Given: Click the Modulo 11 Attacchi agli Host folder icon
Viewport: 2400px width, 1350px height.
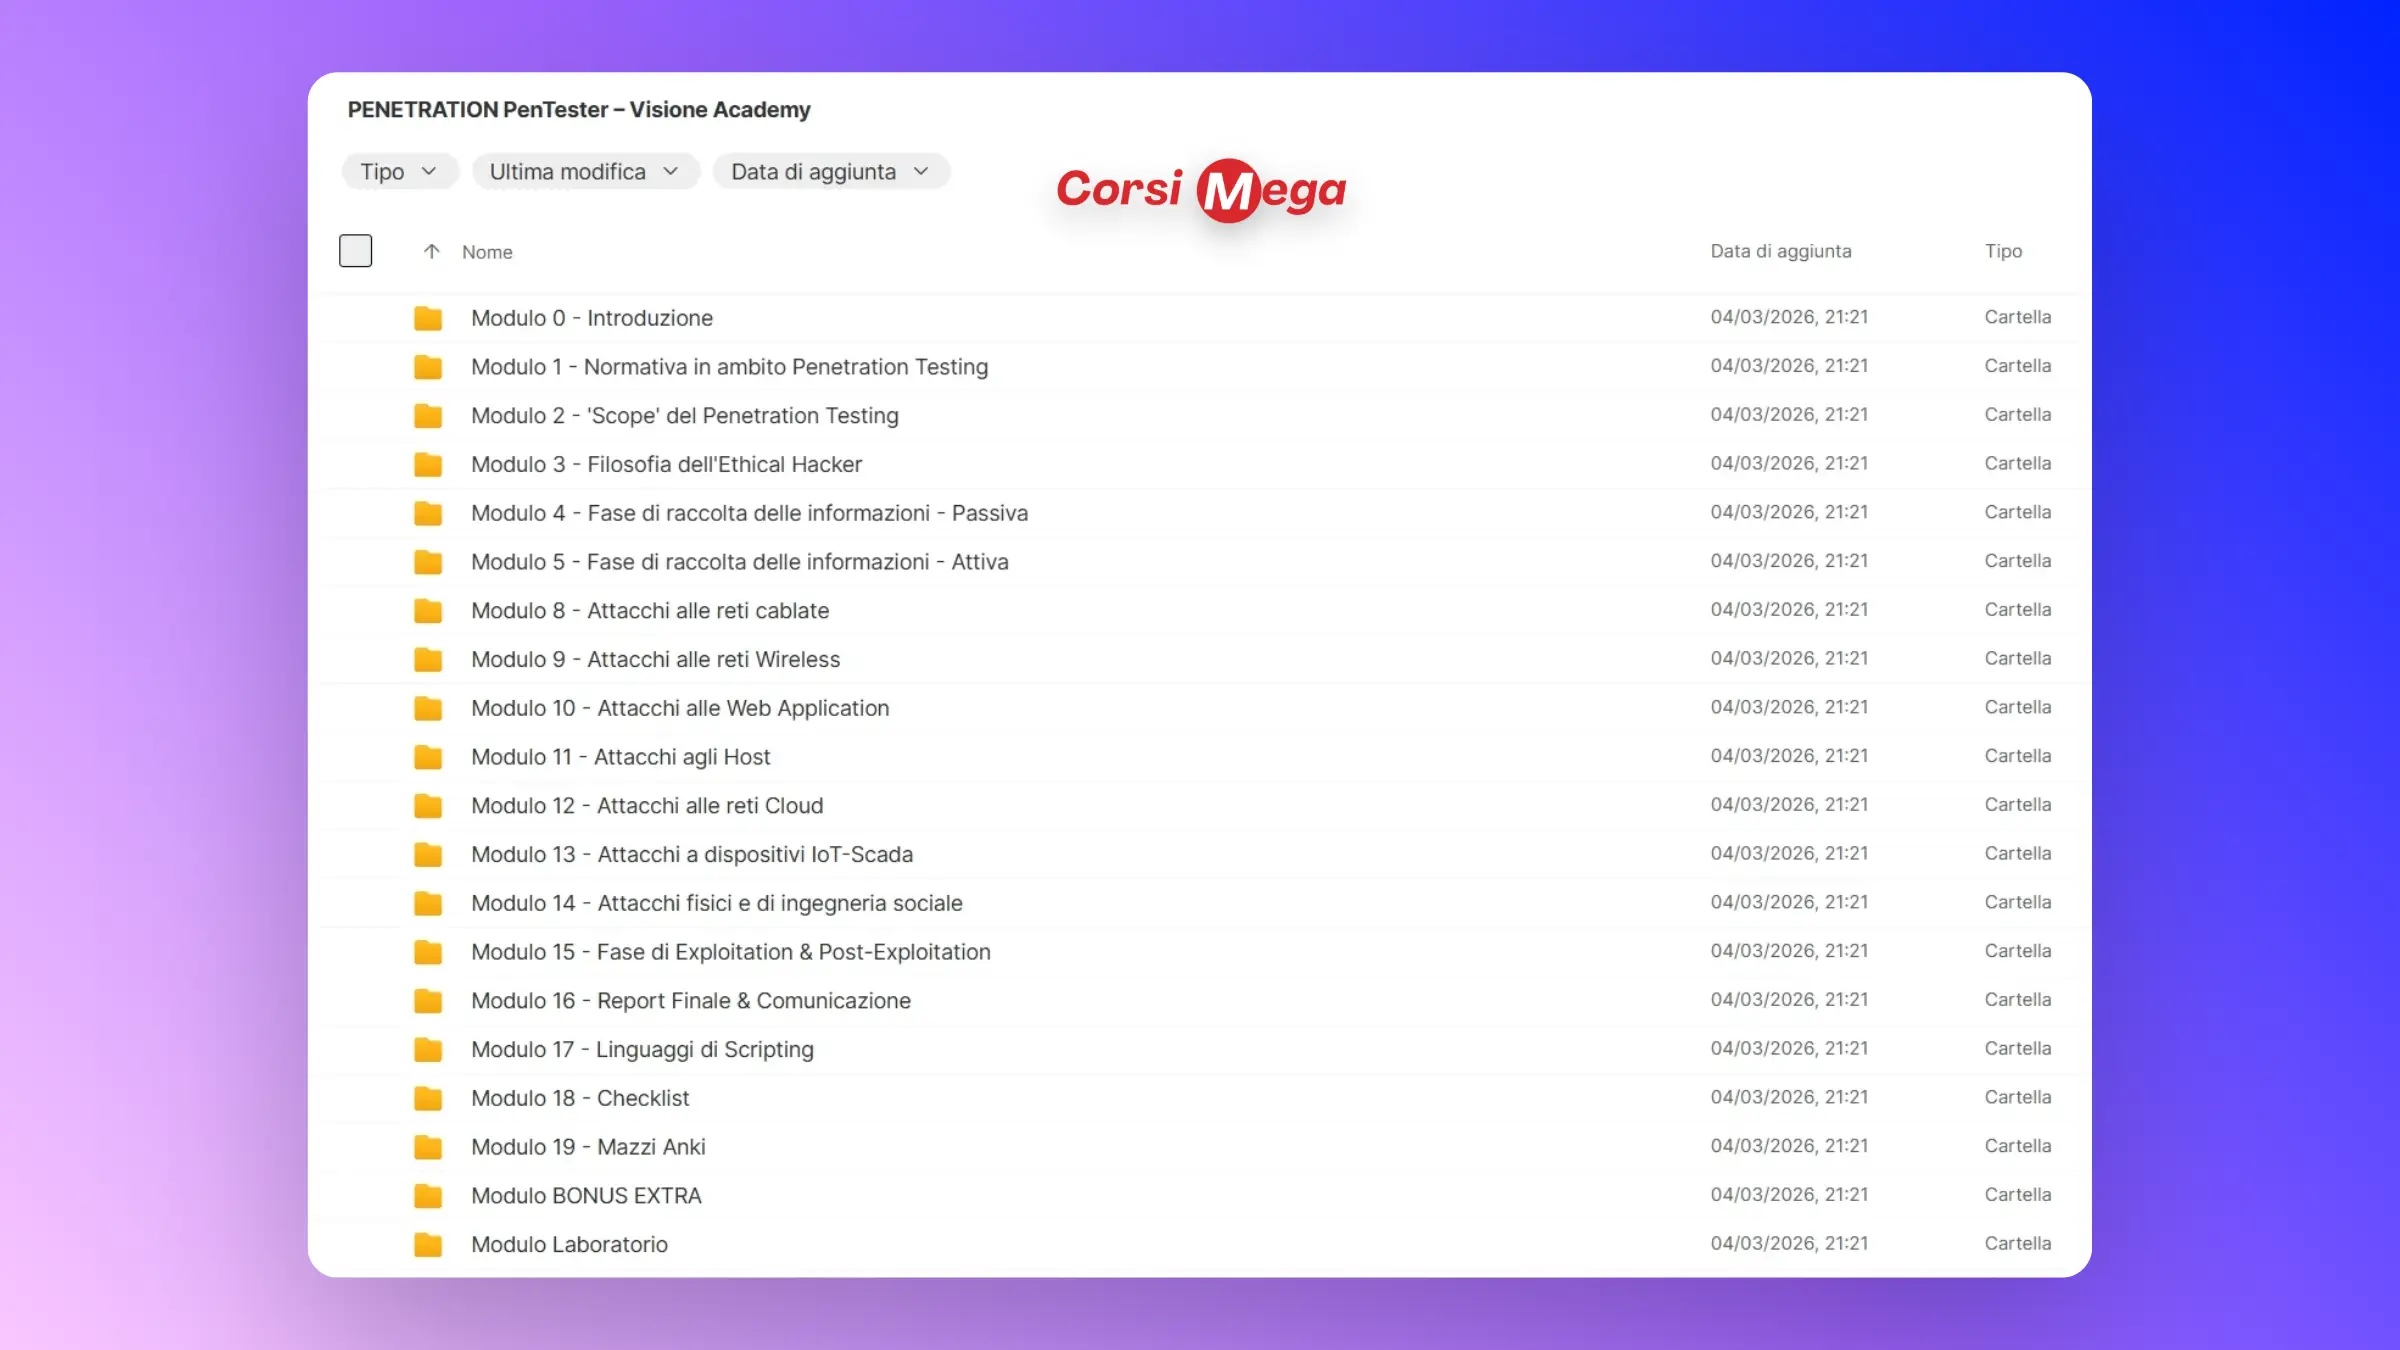Looking at the screenshot, I should (x=428, y=757).
